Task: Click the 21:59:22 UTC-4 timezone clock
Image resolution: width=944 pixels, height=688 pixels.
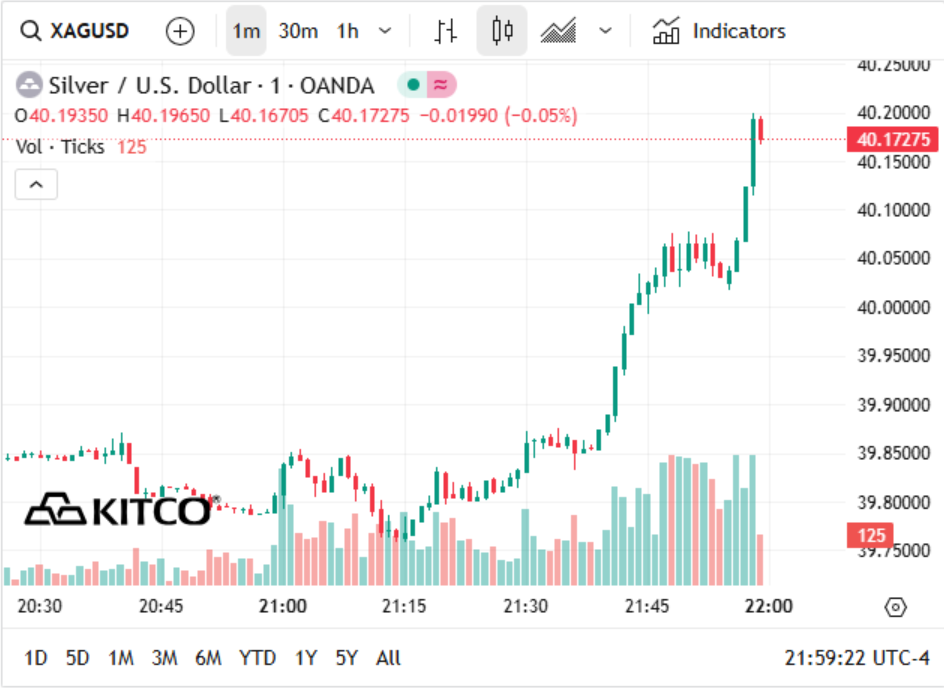Action: 857,658
